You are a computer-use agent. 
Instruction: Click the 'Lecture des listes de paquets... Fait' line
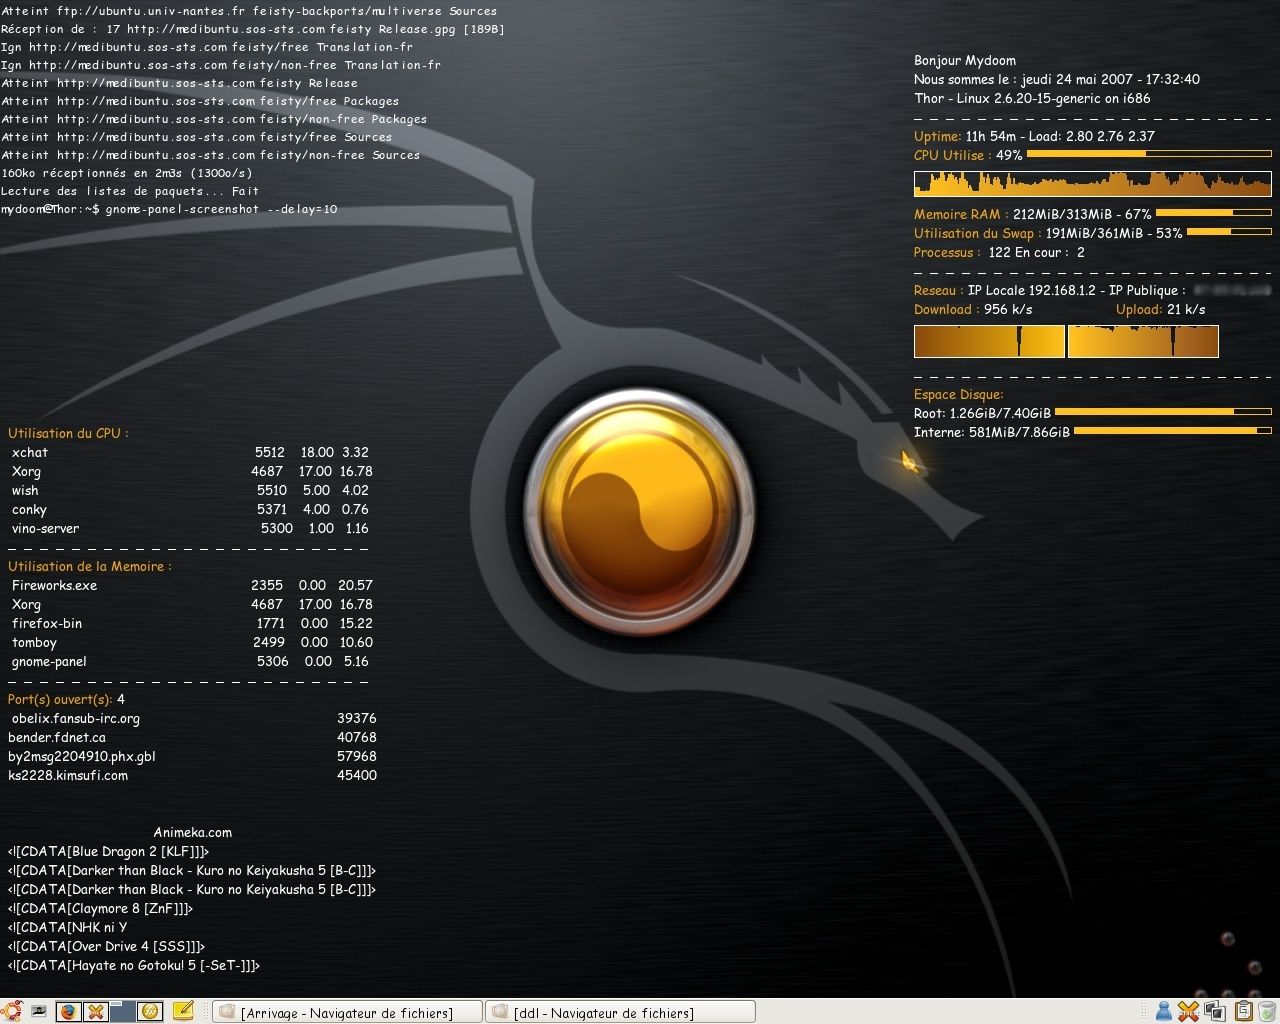[x=130, y=191]
